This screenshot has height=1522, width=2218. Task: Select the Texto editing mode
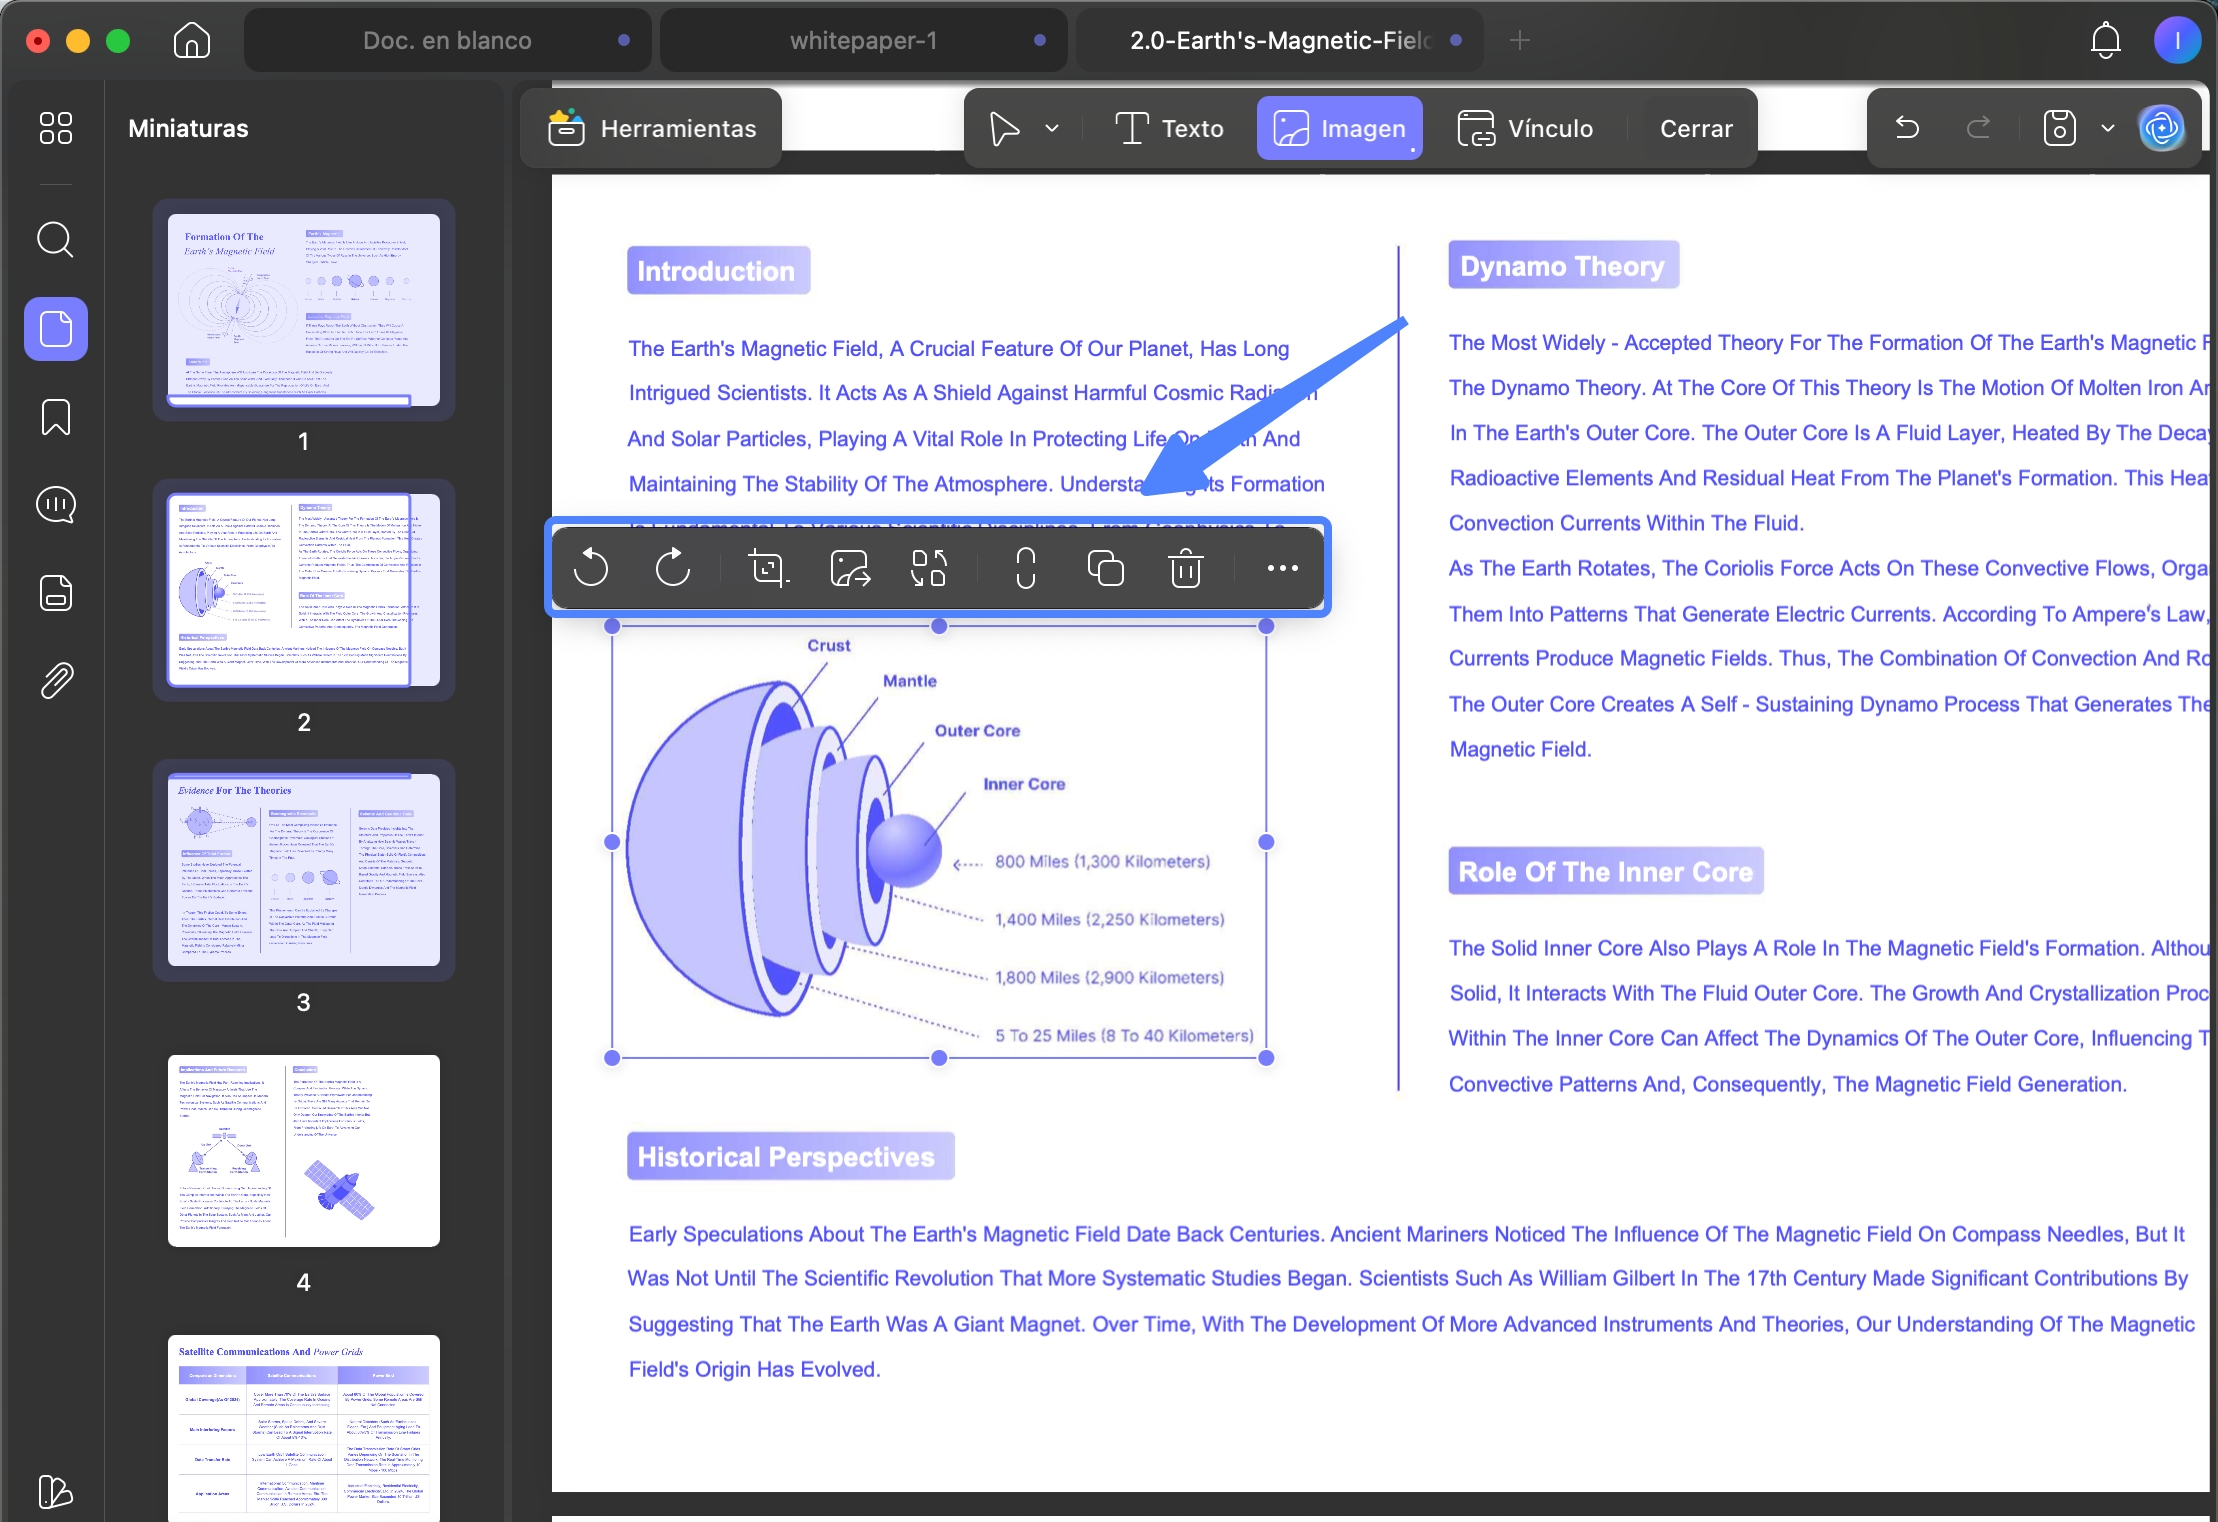[x=1169, y=128]
